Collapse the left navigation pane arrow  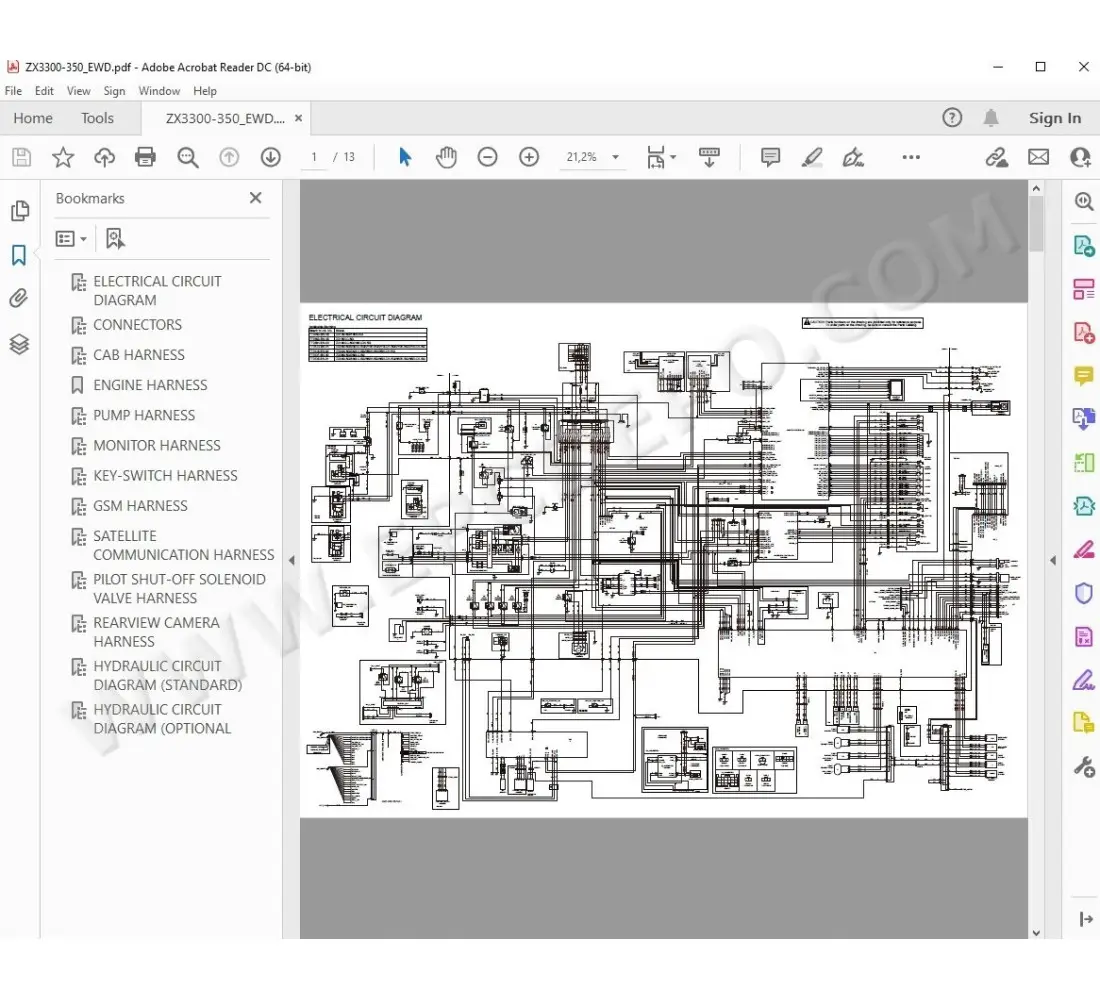pos(291,561)
